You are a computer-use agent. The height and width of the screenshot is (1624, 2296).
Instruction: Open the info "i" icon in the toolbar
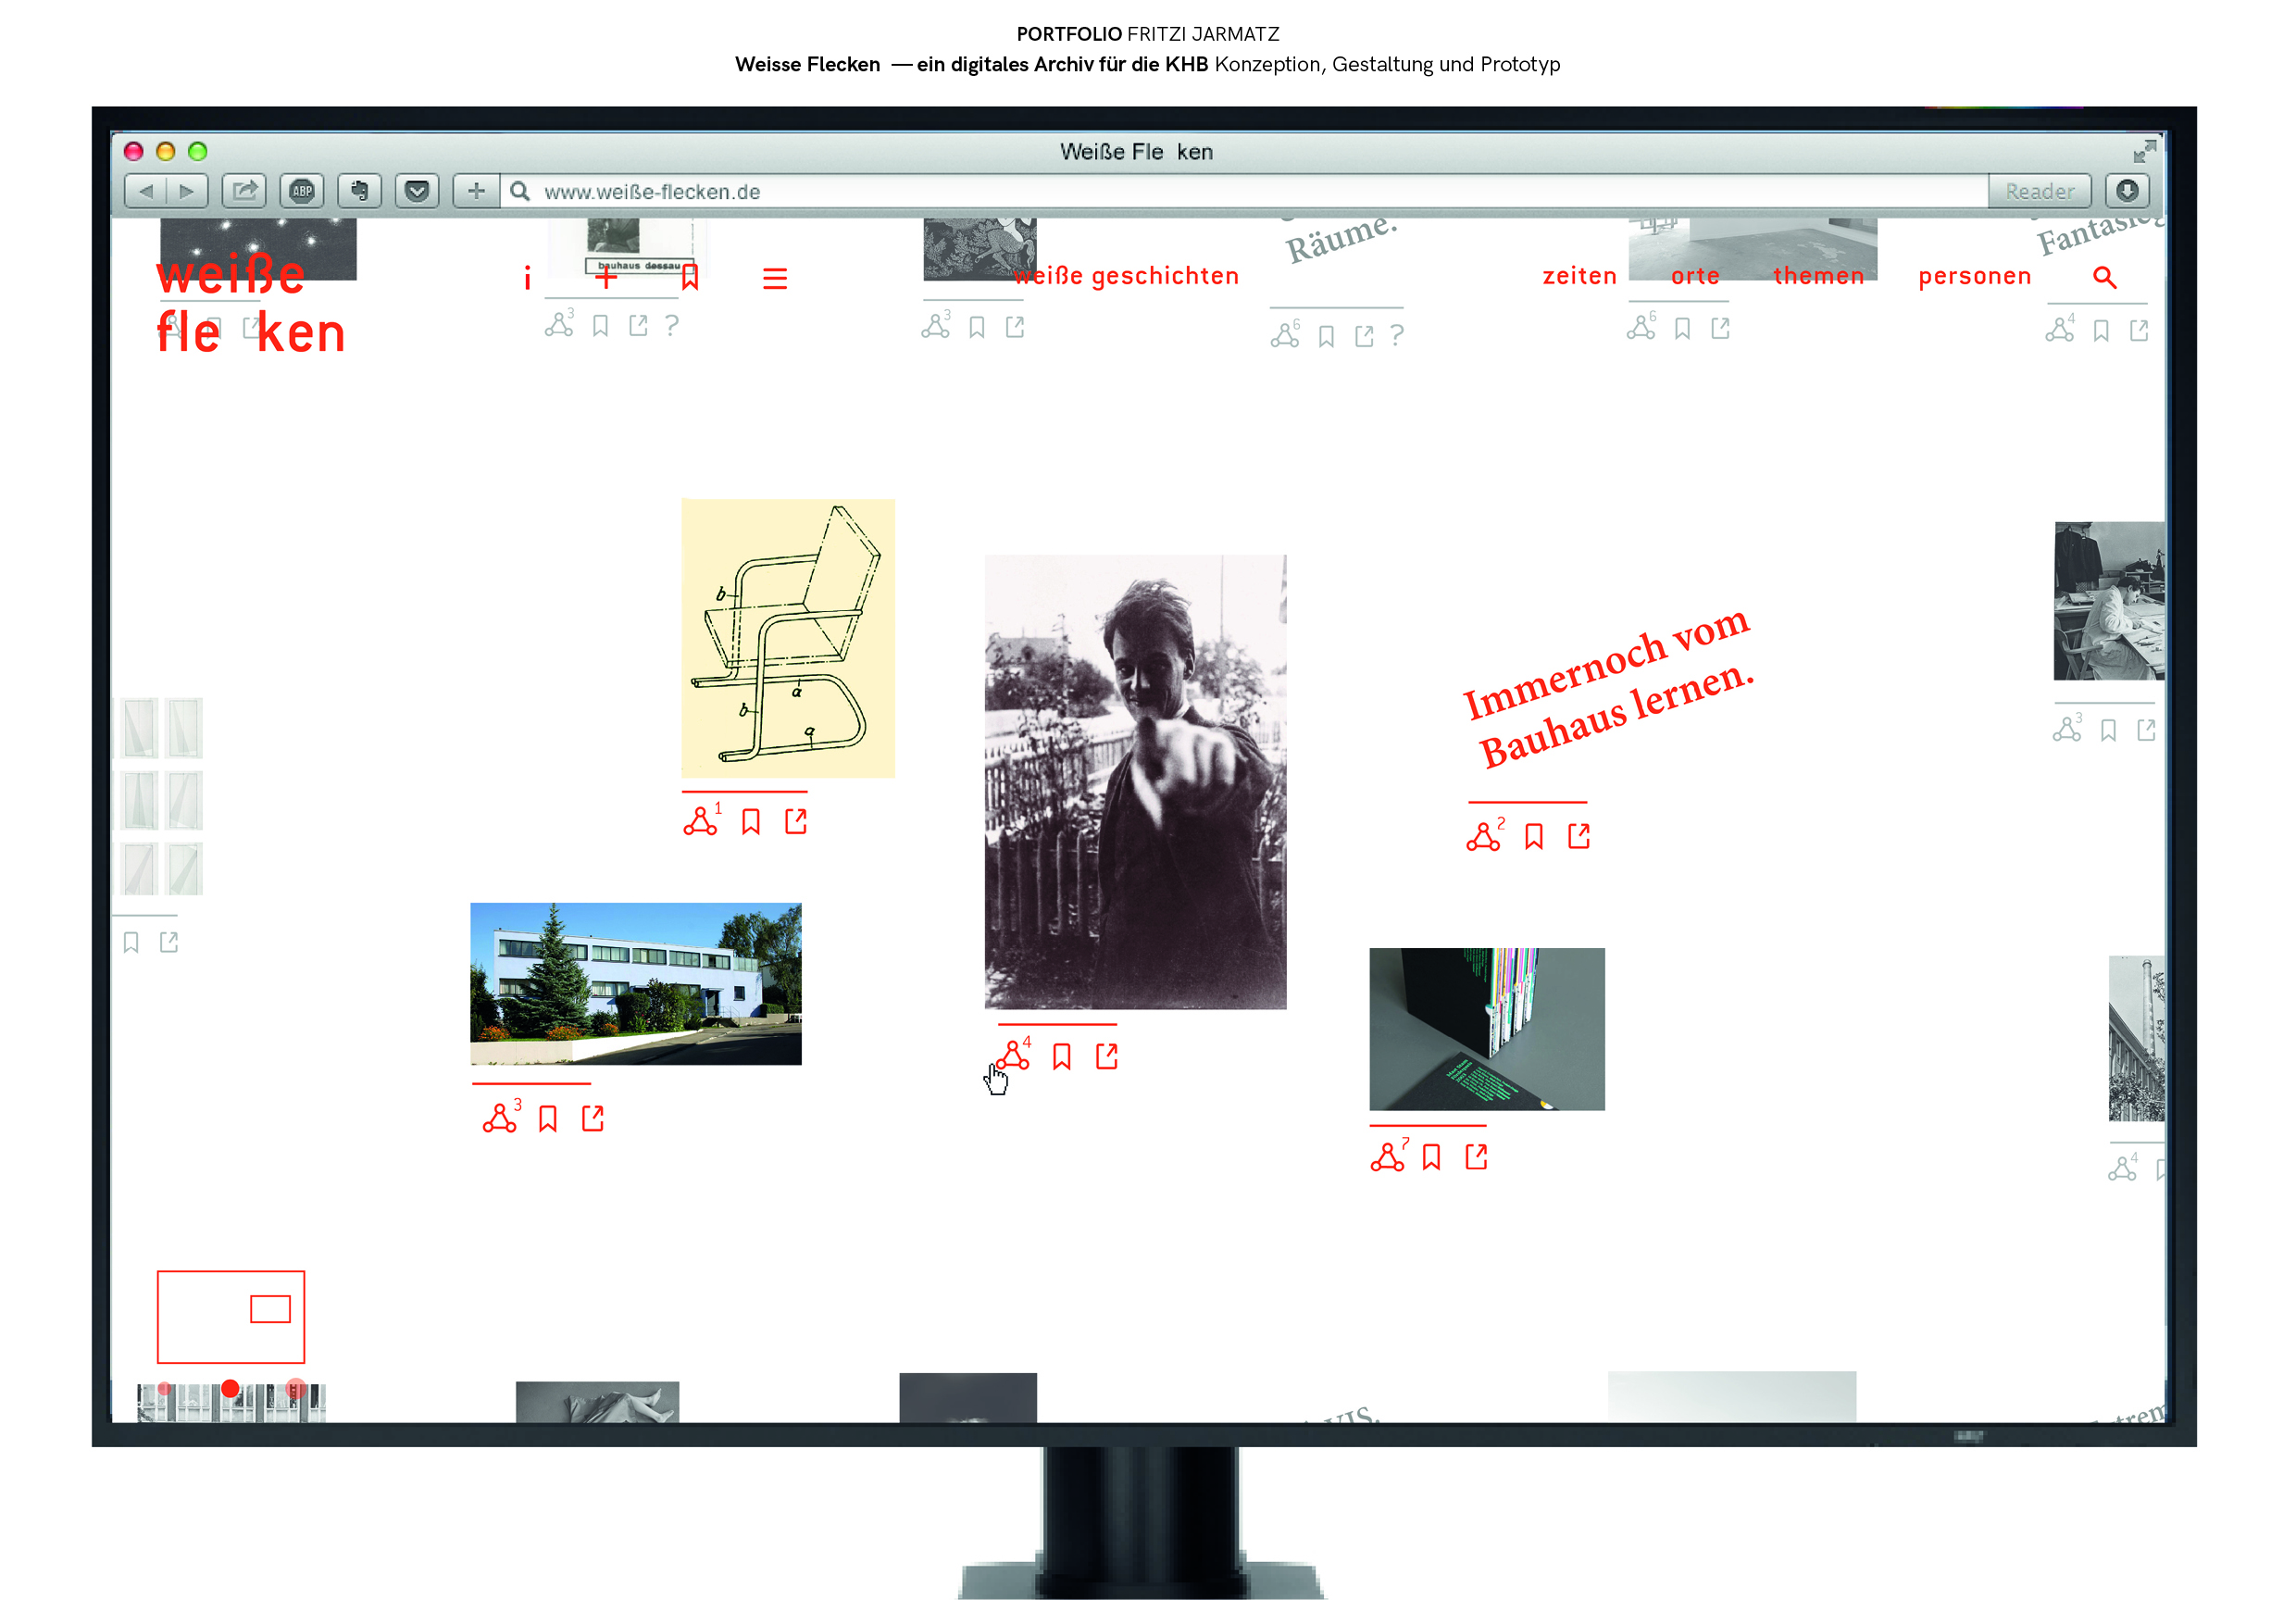527,277
